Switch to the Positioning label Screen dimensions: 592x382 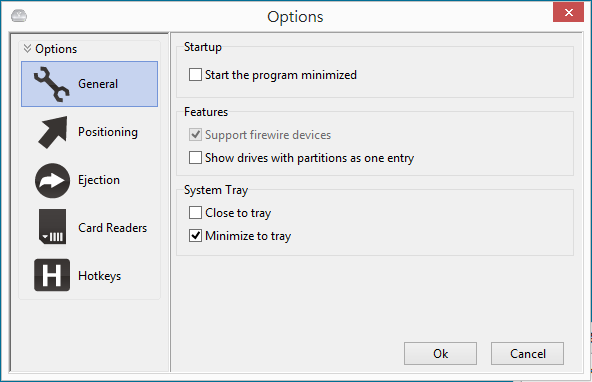(108, 132)
